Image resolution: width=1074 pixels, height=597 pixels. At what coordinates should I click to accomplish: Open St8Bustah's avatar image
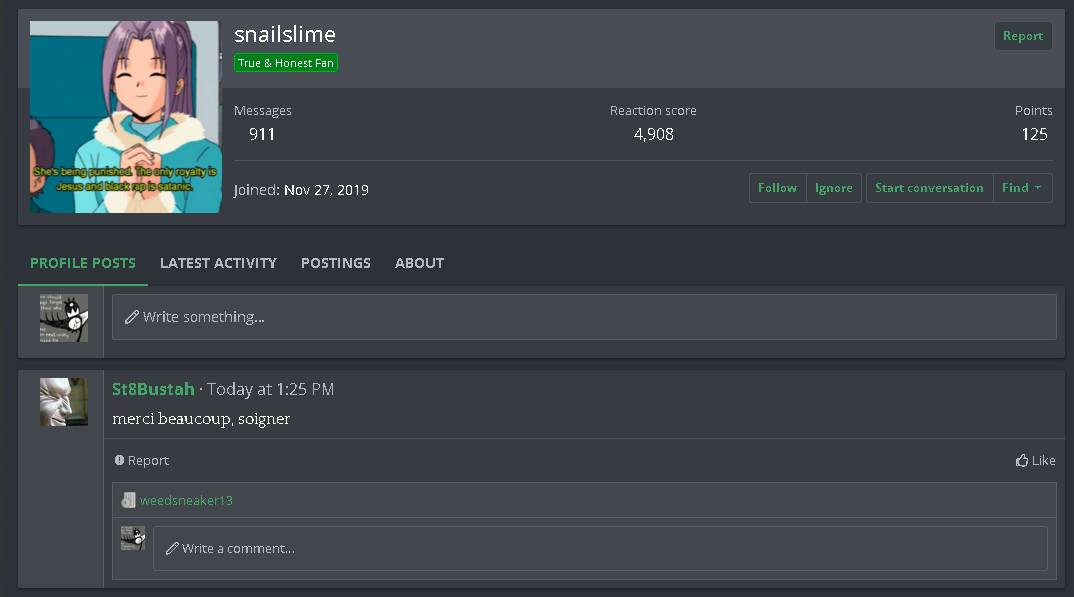pyautogui.click(x=64, y=402)
